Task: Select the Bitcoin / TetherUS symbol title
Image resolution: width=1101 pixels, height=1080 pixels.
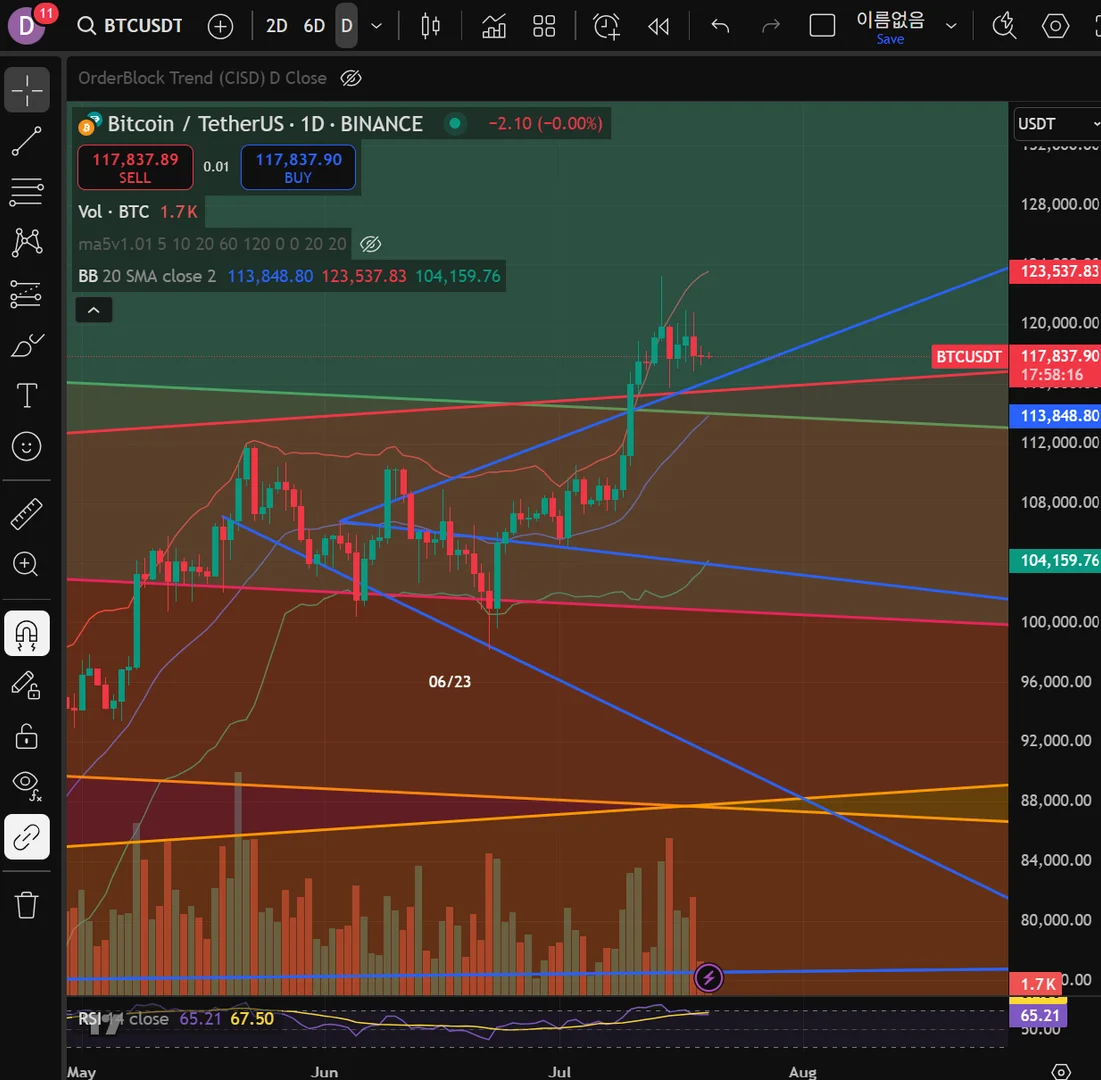Action: pyautogui.click(x=264, y=124)
